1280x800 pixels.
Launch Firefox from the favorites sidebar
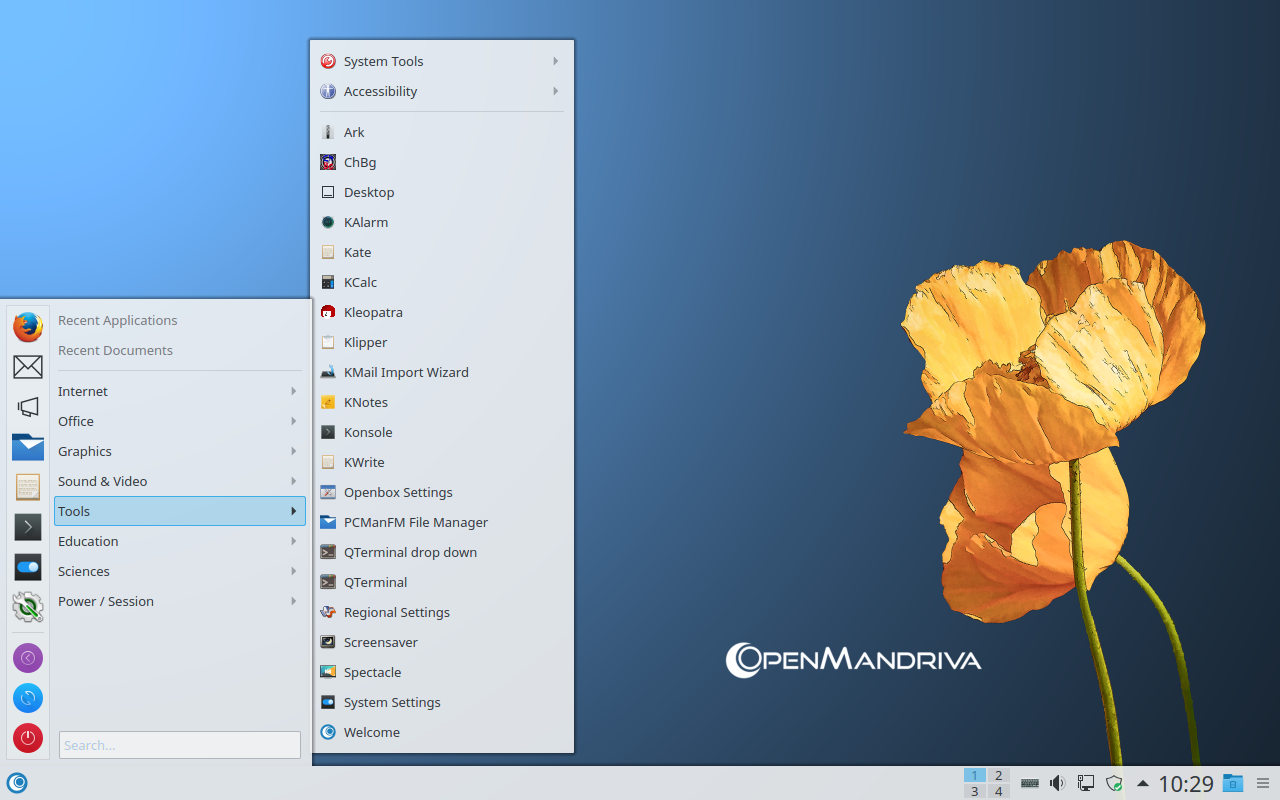tap(28, 326)
